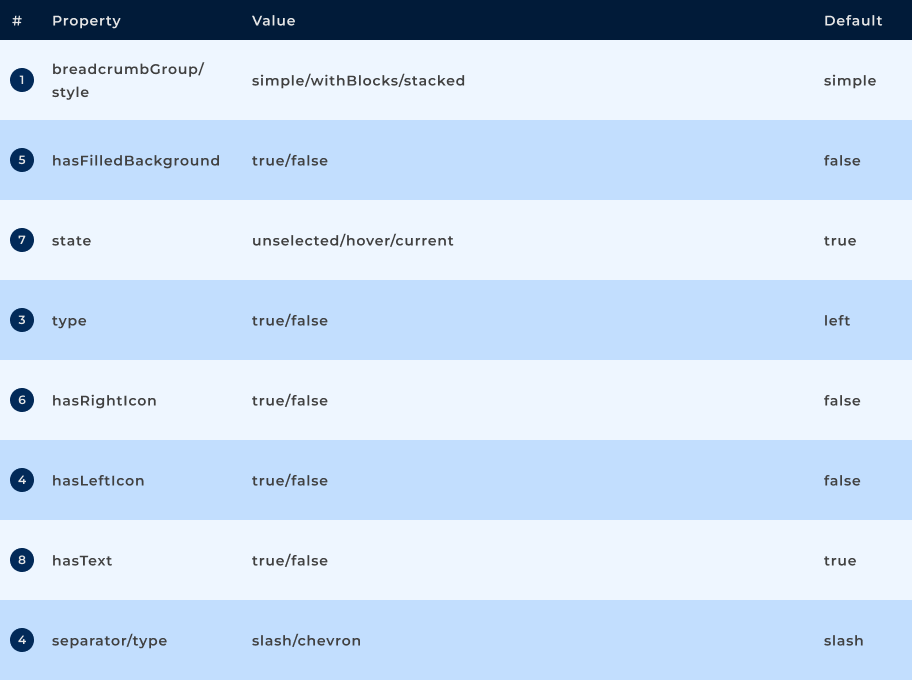Click the number 4 badge beside hasLeftIcon
The height and width of the screenshot is (680, 912).
click(22, 480)
